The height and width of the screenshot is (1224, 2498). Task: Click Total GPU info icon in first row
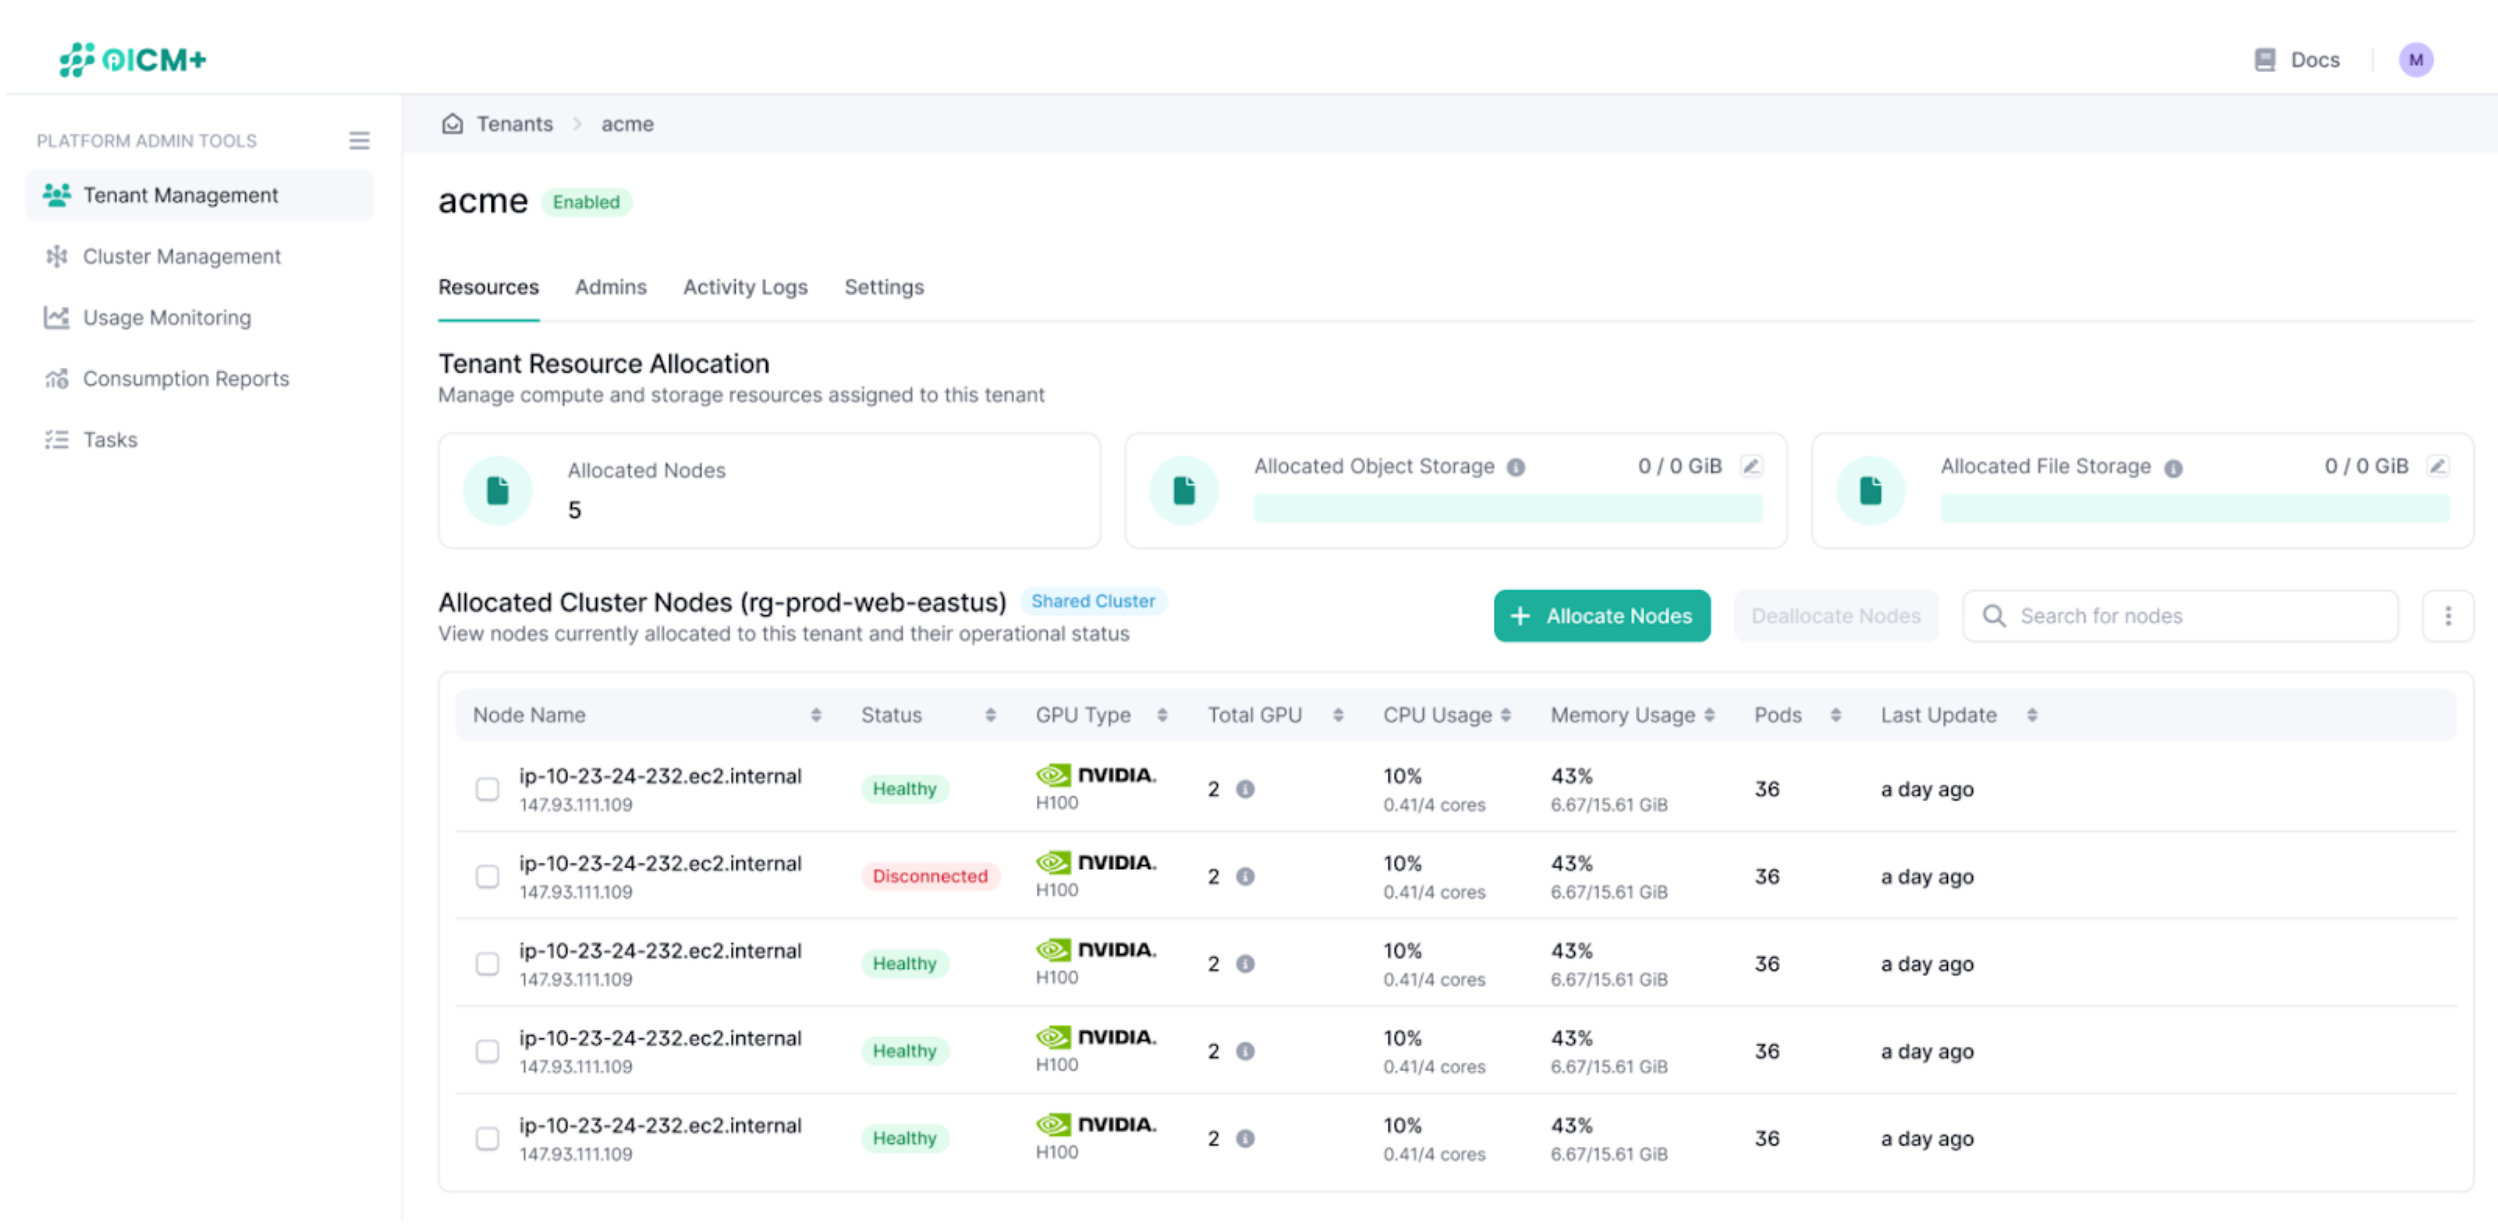(1245, 789)
